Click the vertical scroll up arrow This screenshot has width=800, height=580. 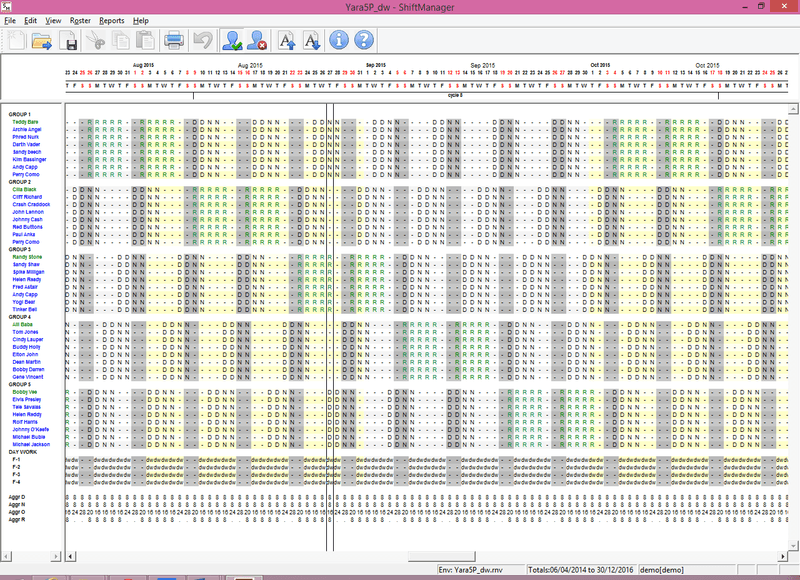(x=793, y=109)
